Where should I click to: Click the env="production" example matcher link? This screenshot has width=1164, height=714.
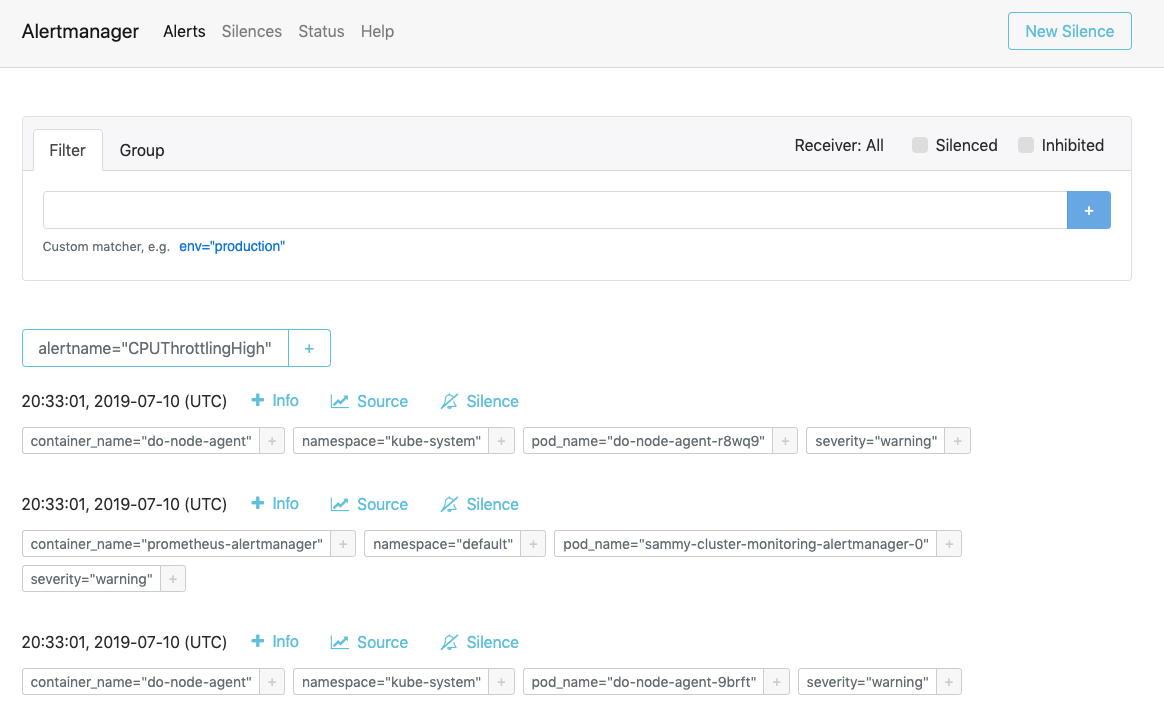232,246
